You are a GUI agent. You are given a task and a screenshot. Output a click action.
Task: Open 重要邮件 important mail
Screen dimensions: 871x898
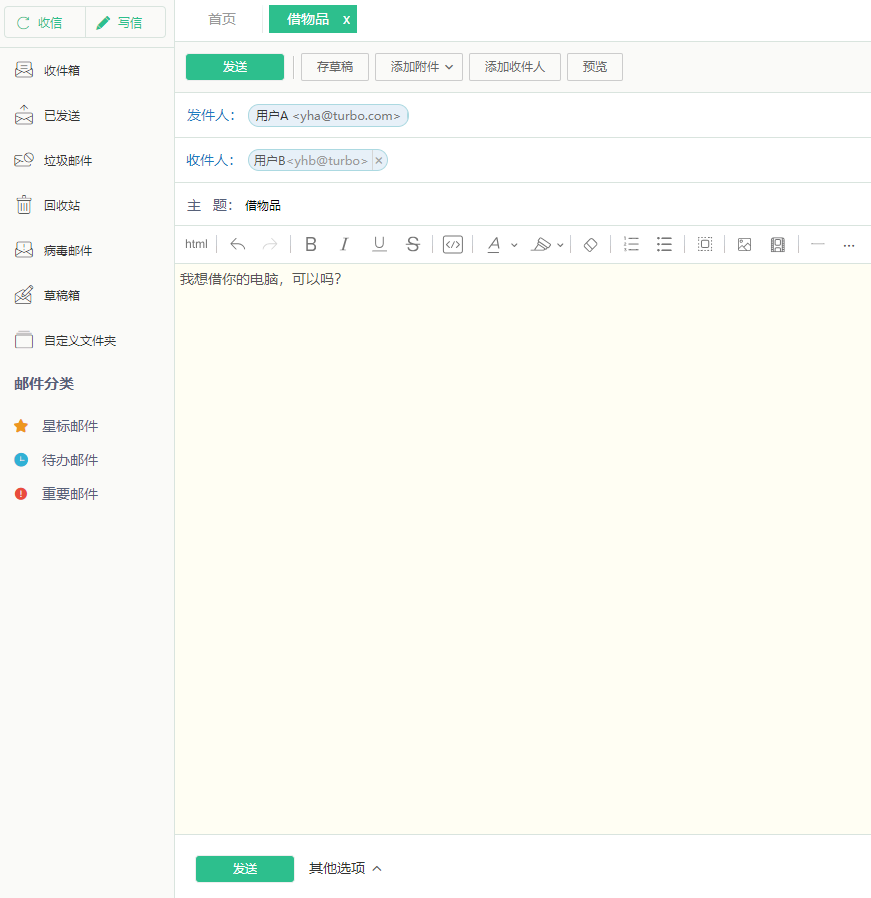pos(69,494)
